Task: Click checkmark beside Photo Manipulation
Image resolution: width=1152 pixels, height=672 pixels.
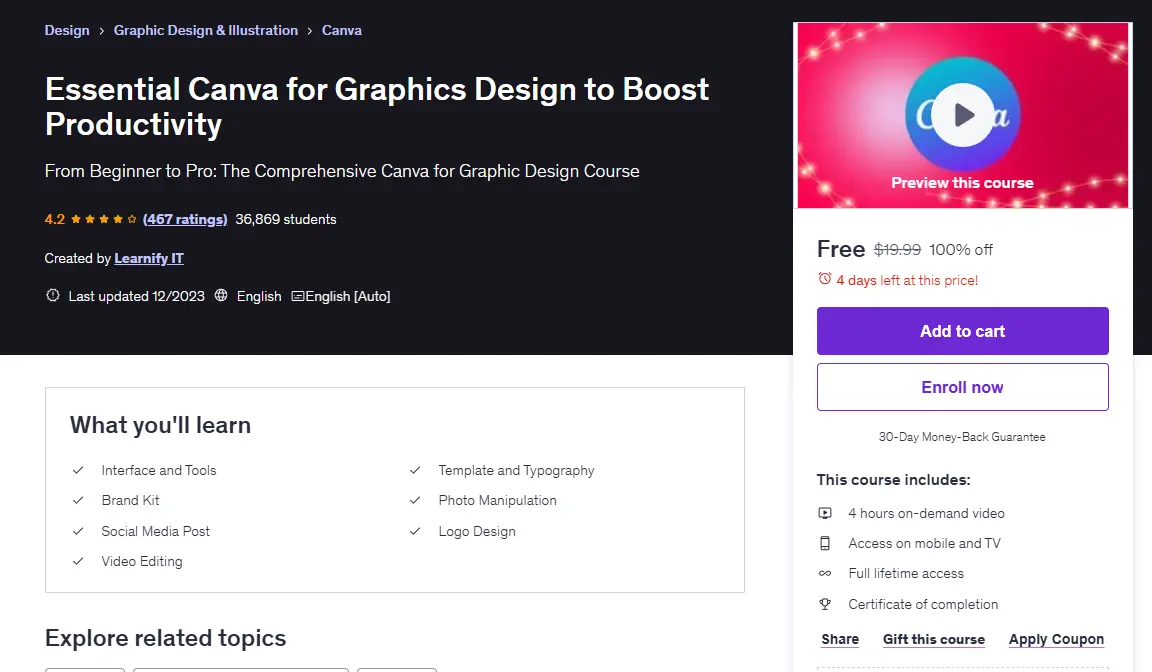Action: tap(415, 500)
